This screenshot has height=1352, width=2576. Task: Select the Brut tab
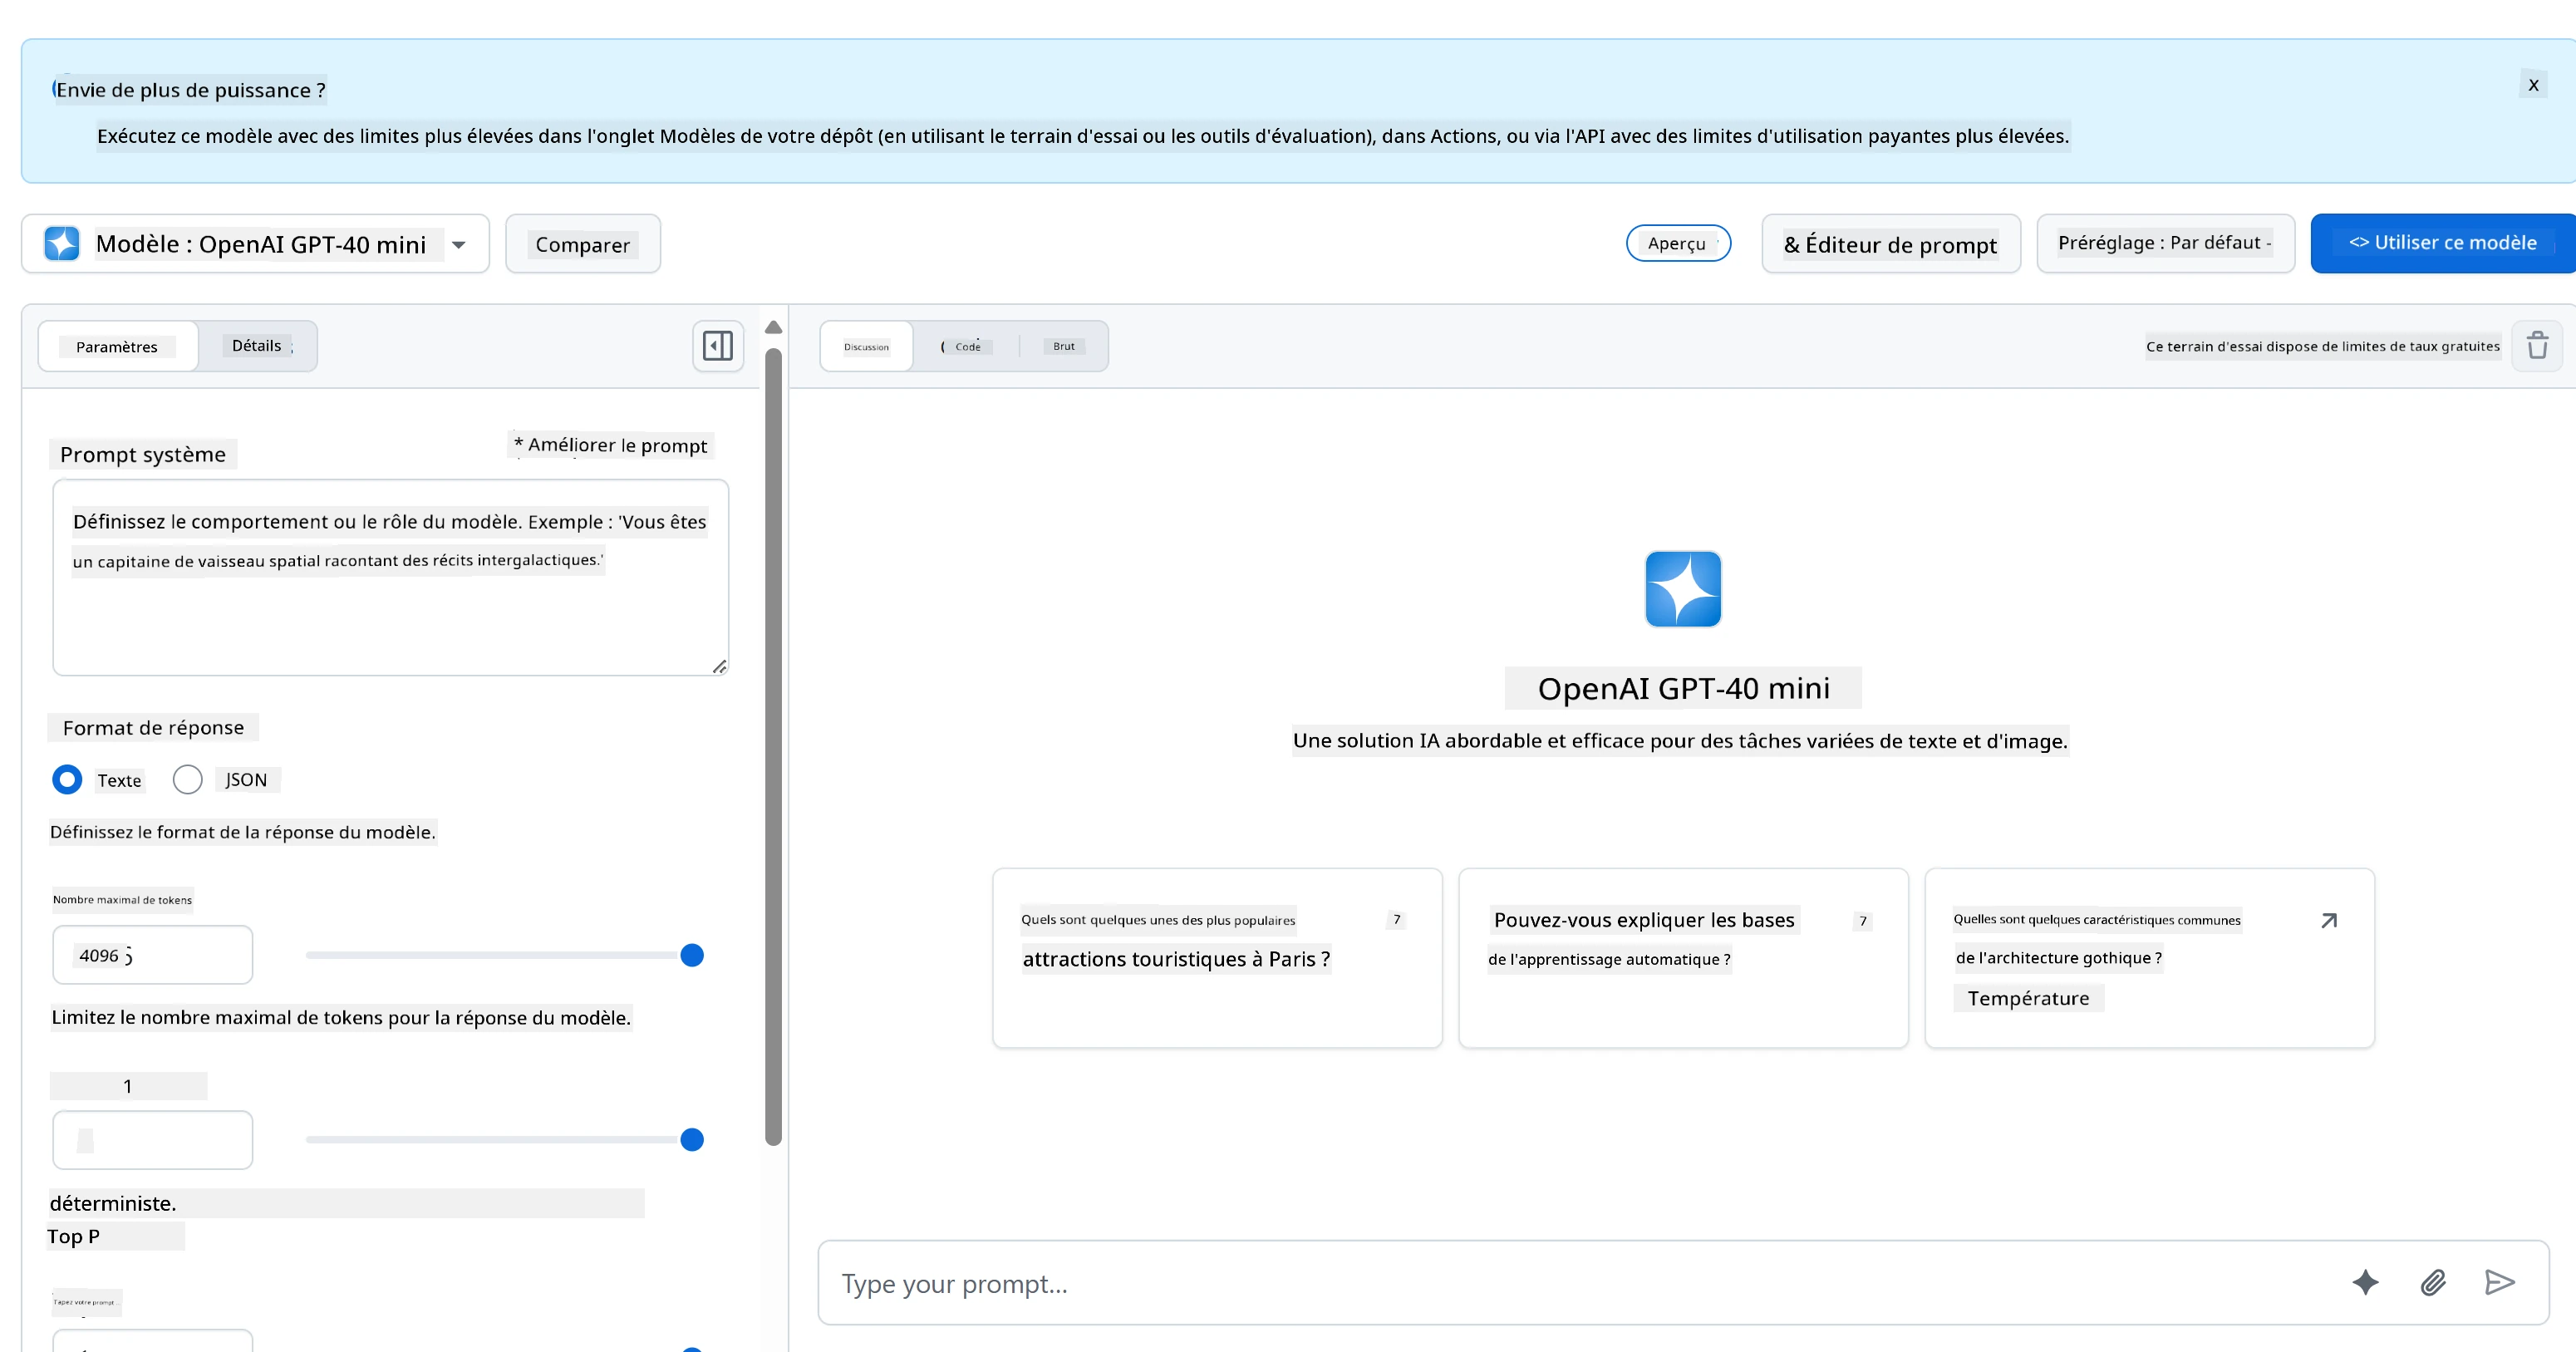[1063, 346]
